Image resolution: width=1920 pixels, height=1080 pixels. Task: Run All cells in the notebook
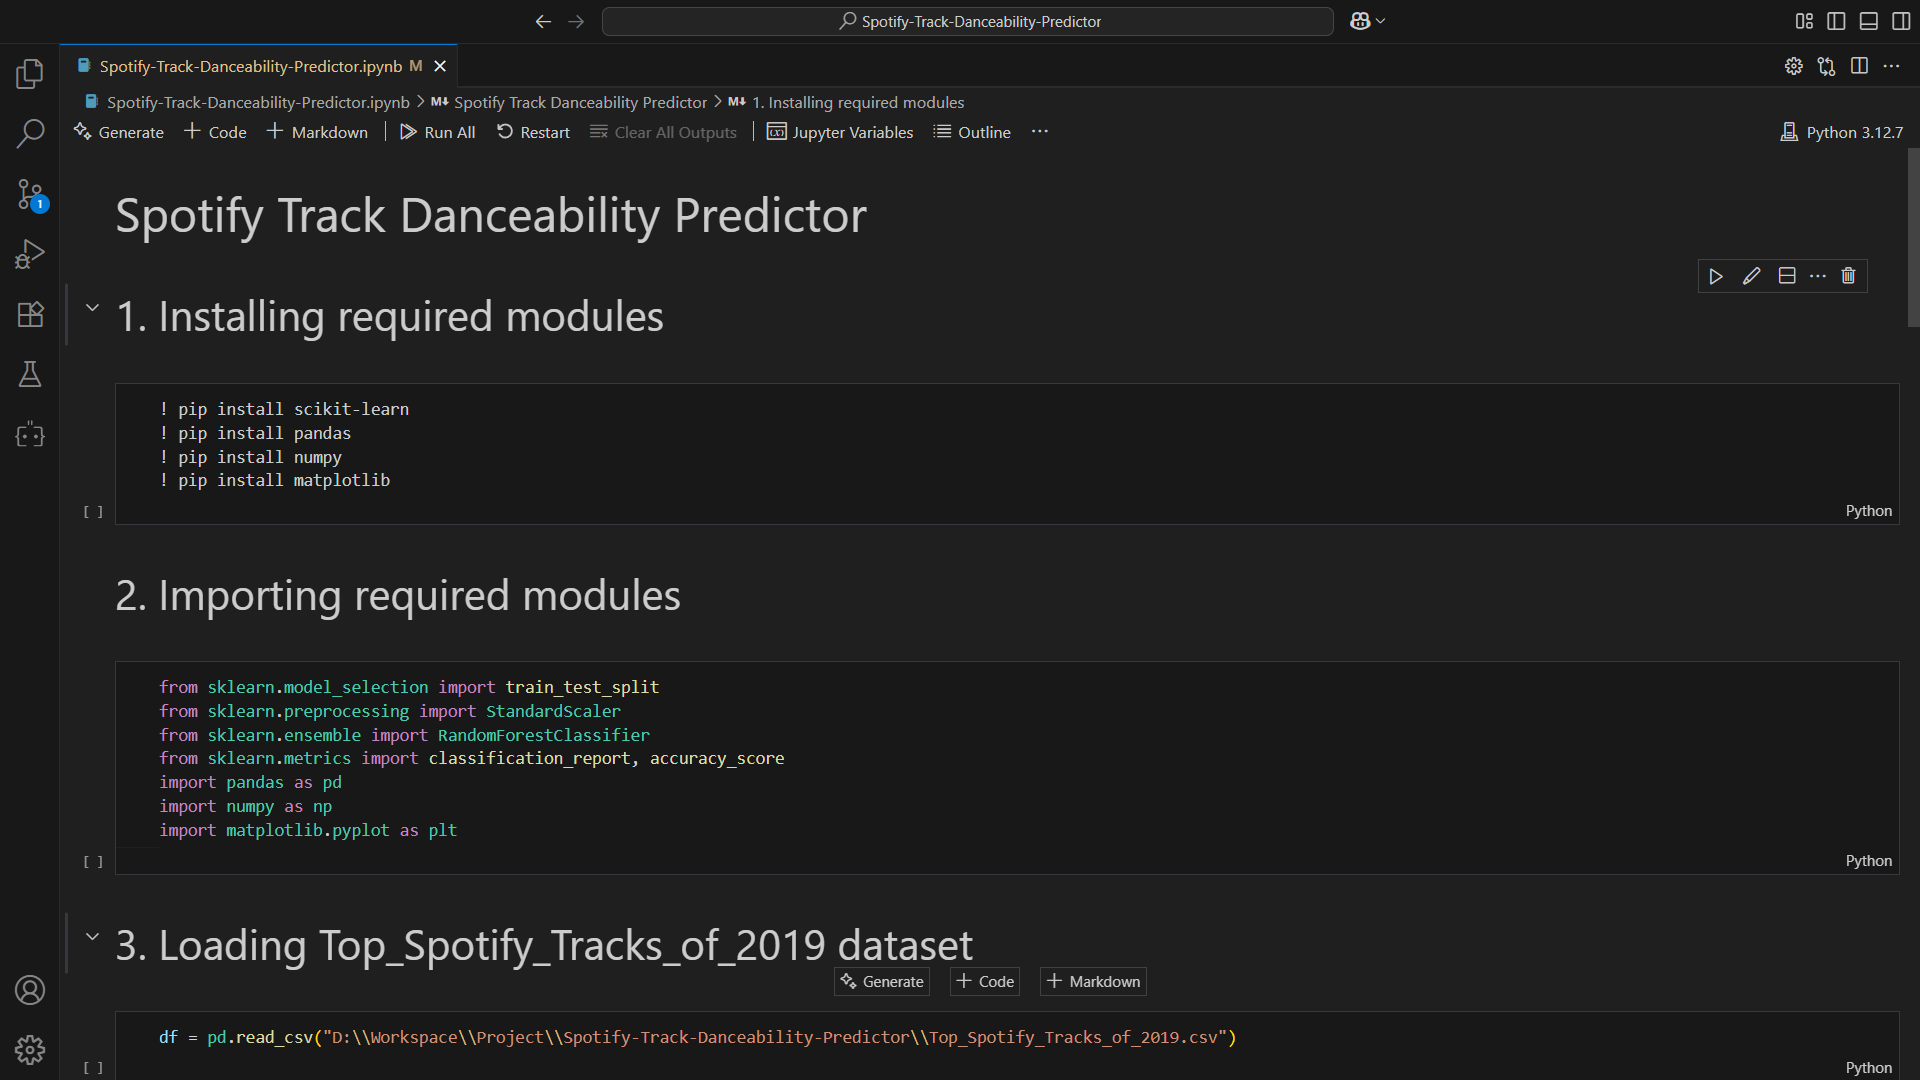[437, 131]
